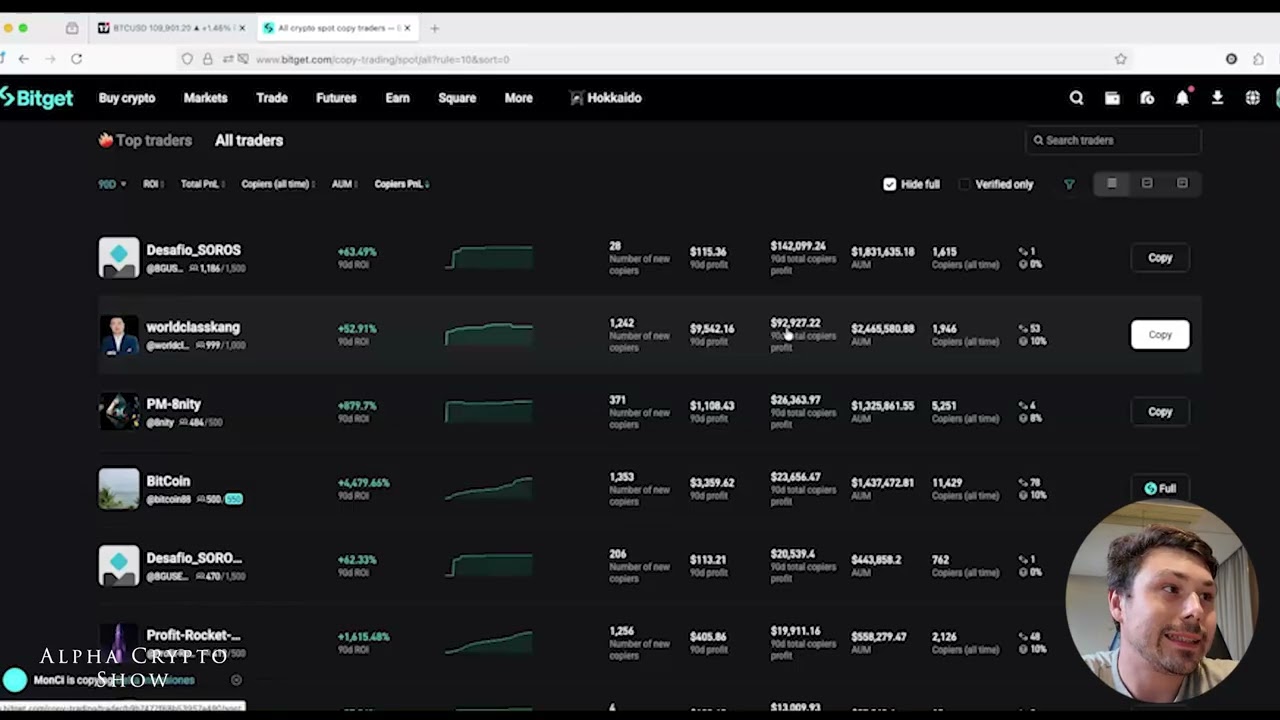Click the browser sidebar toggle icon
The image size is (1280, 720).
point(72,28)
